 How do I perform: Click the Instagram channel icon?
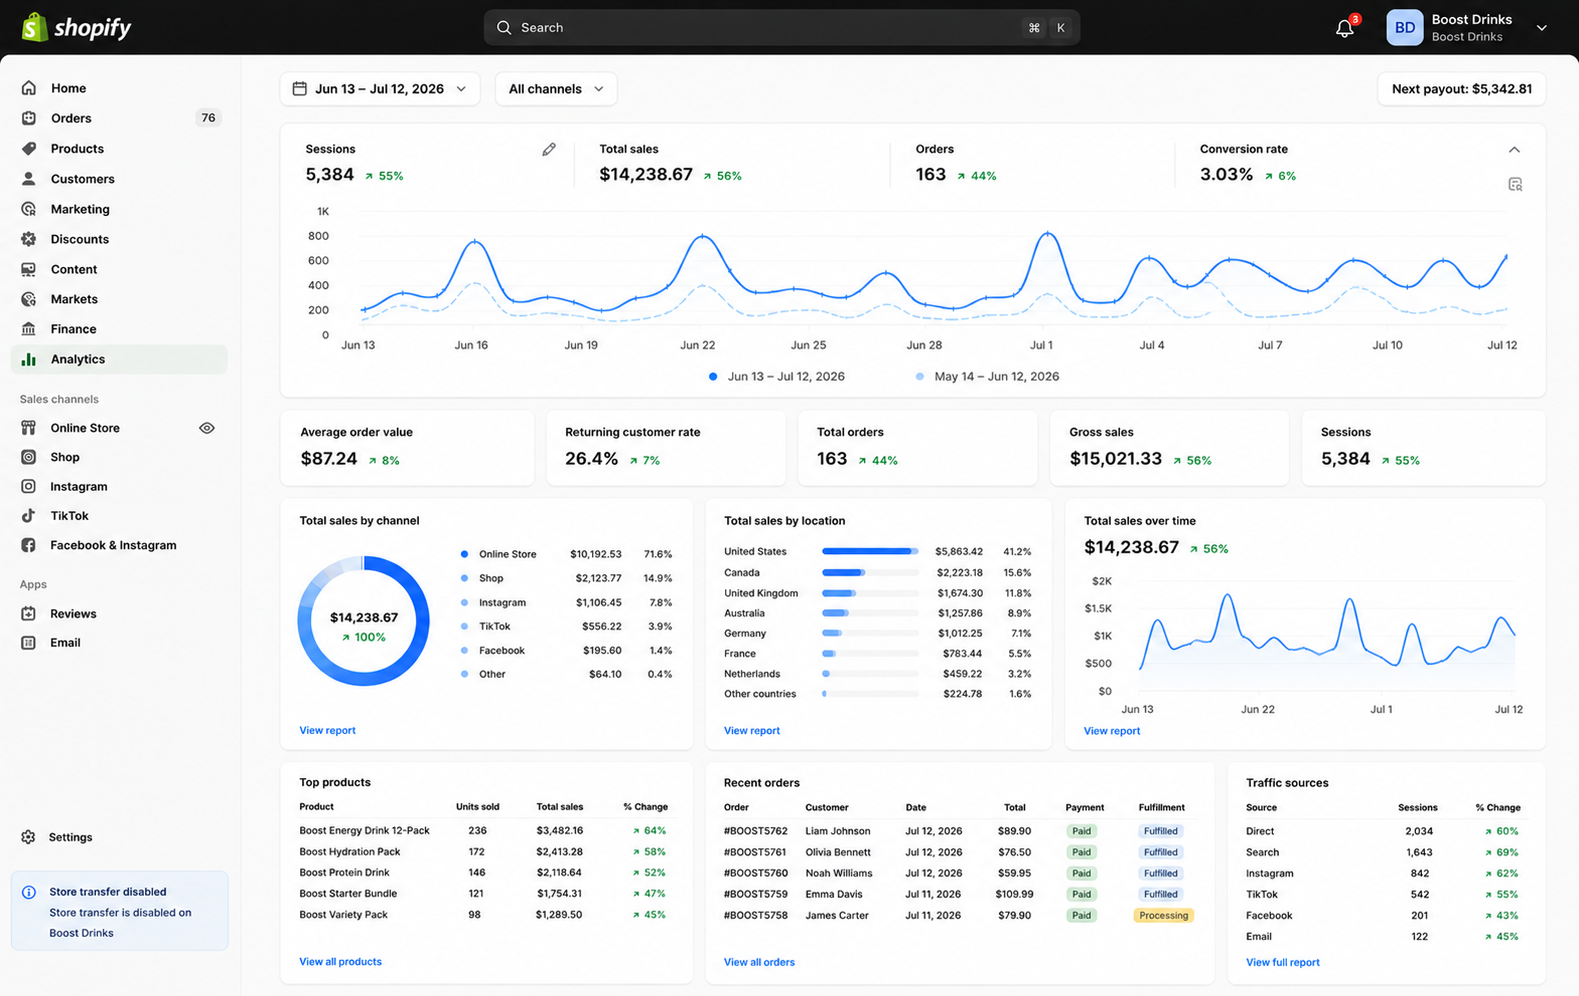coord(29,486)
